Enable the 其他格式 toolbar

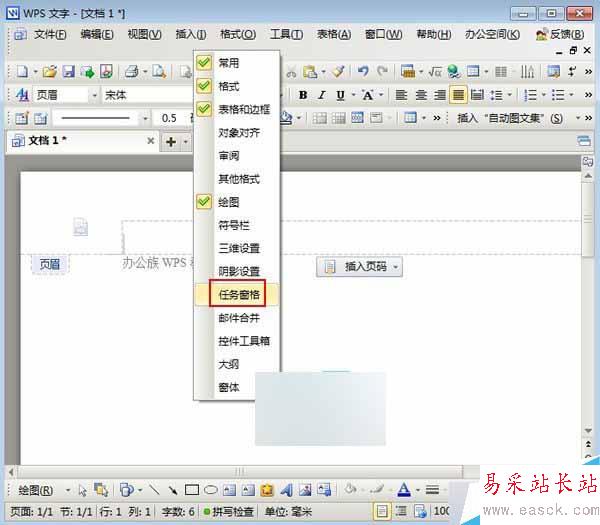(x=237, y=179)
